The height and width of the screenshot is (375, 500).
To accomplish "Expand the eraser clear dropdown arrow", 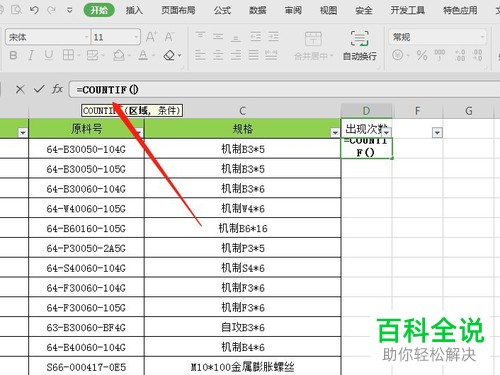I will [x=180, y=55].
